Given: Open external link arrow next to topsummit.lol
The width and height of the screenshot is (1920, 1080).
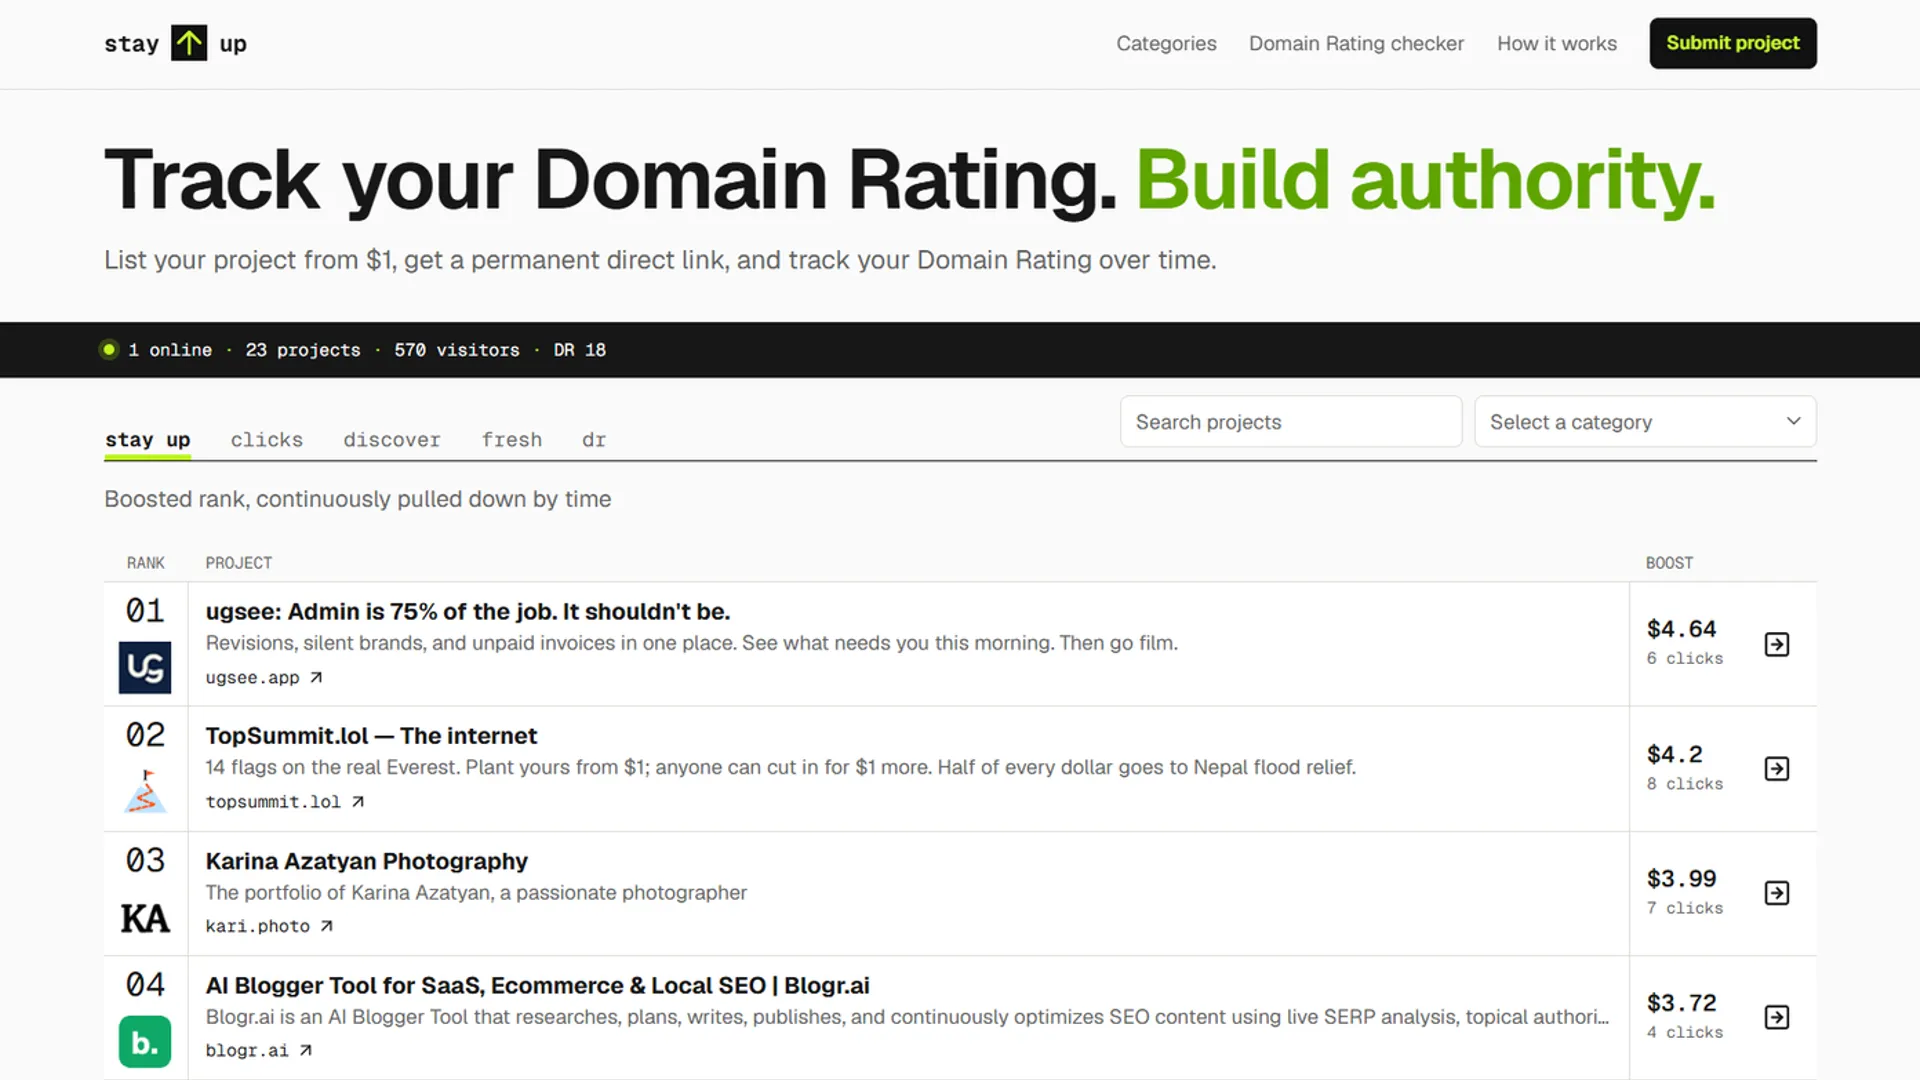Looking at the screenshot, I should (358, 801).
